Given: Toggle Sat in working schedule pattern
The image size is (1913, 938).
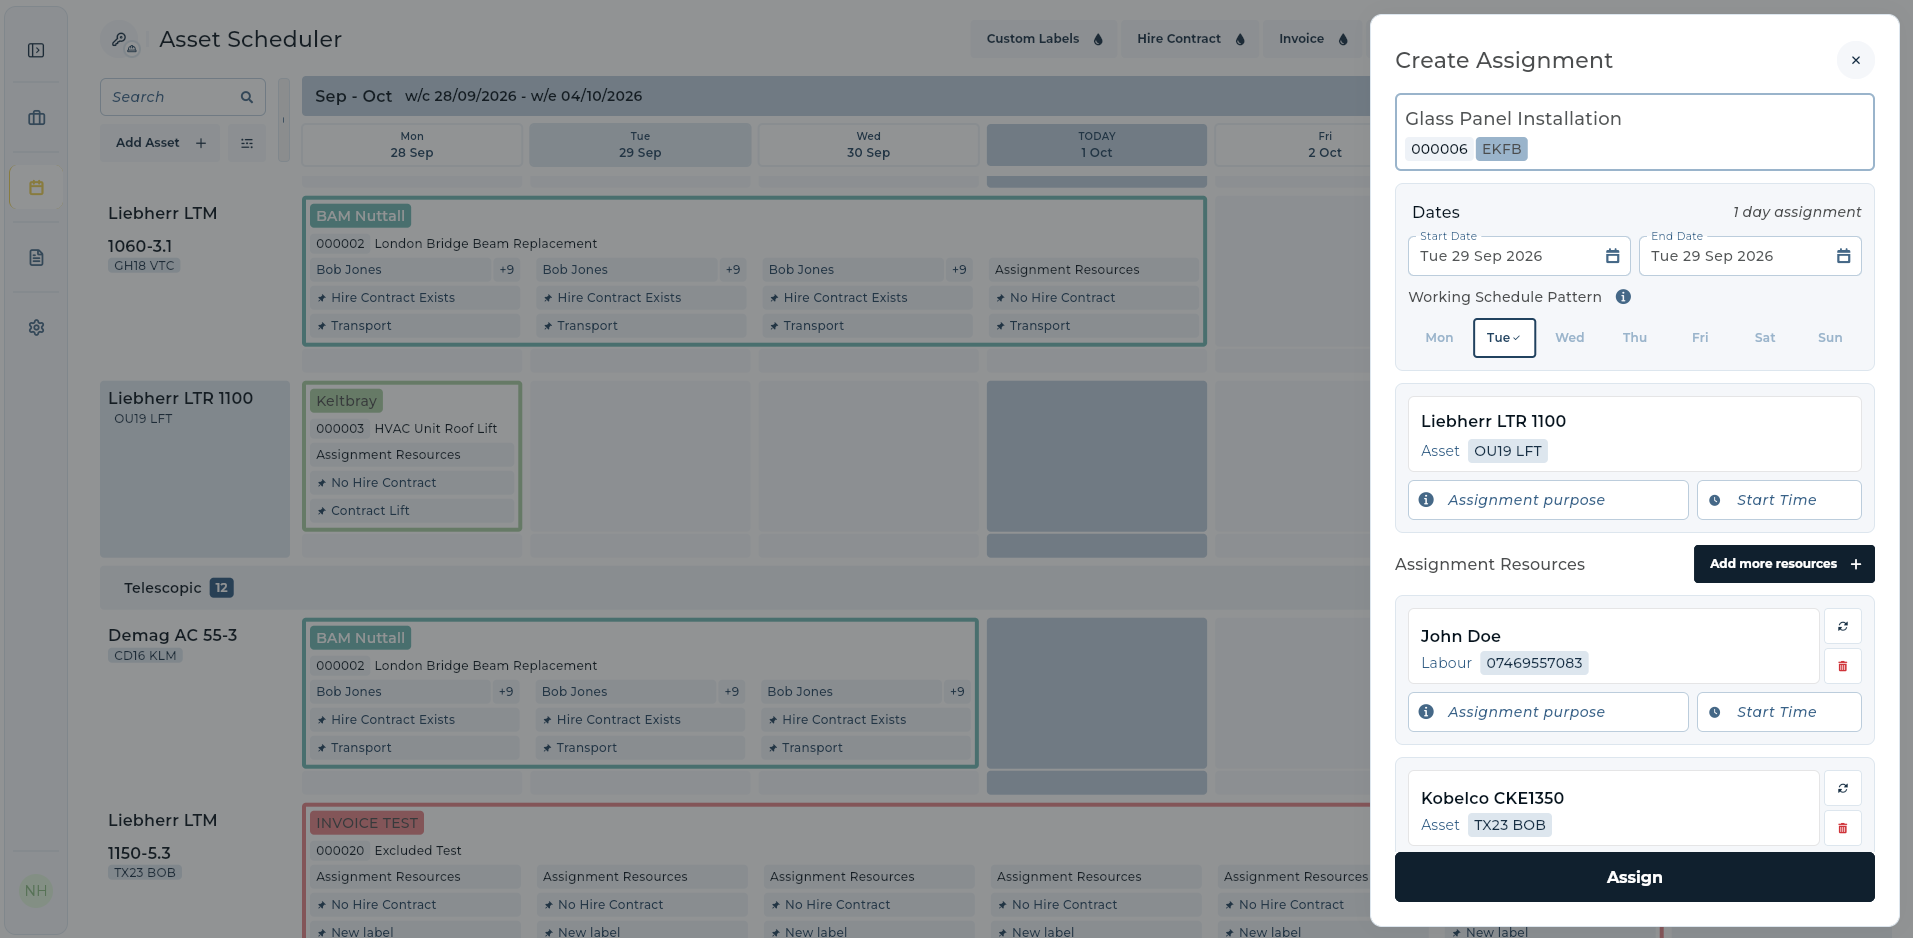Looking at the screenshot, I should (1765, 338).
